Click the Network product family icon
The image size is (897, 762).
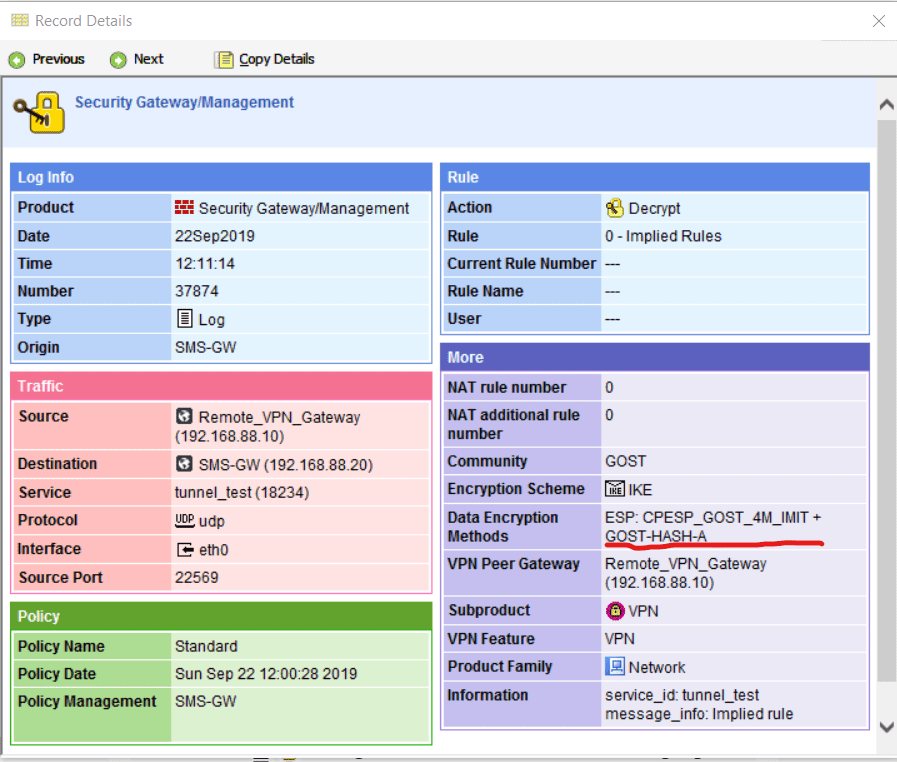tap(615, 667)
